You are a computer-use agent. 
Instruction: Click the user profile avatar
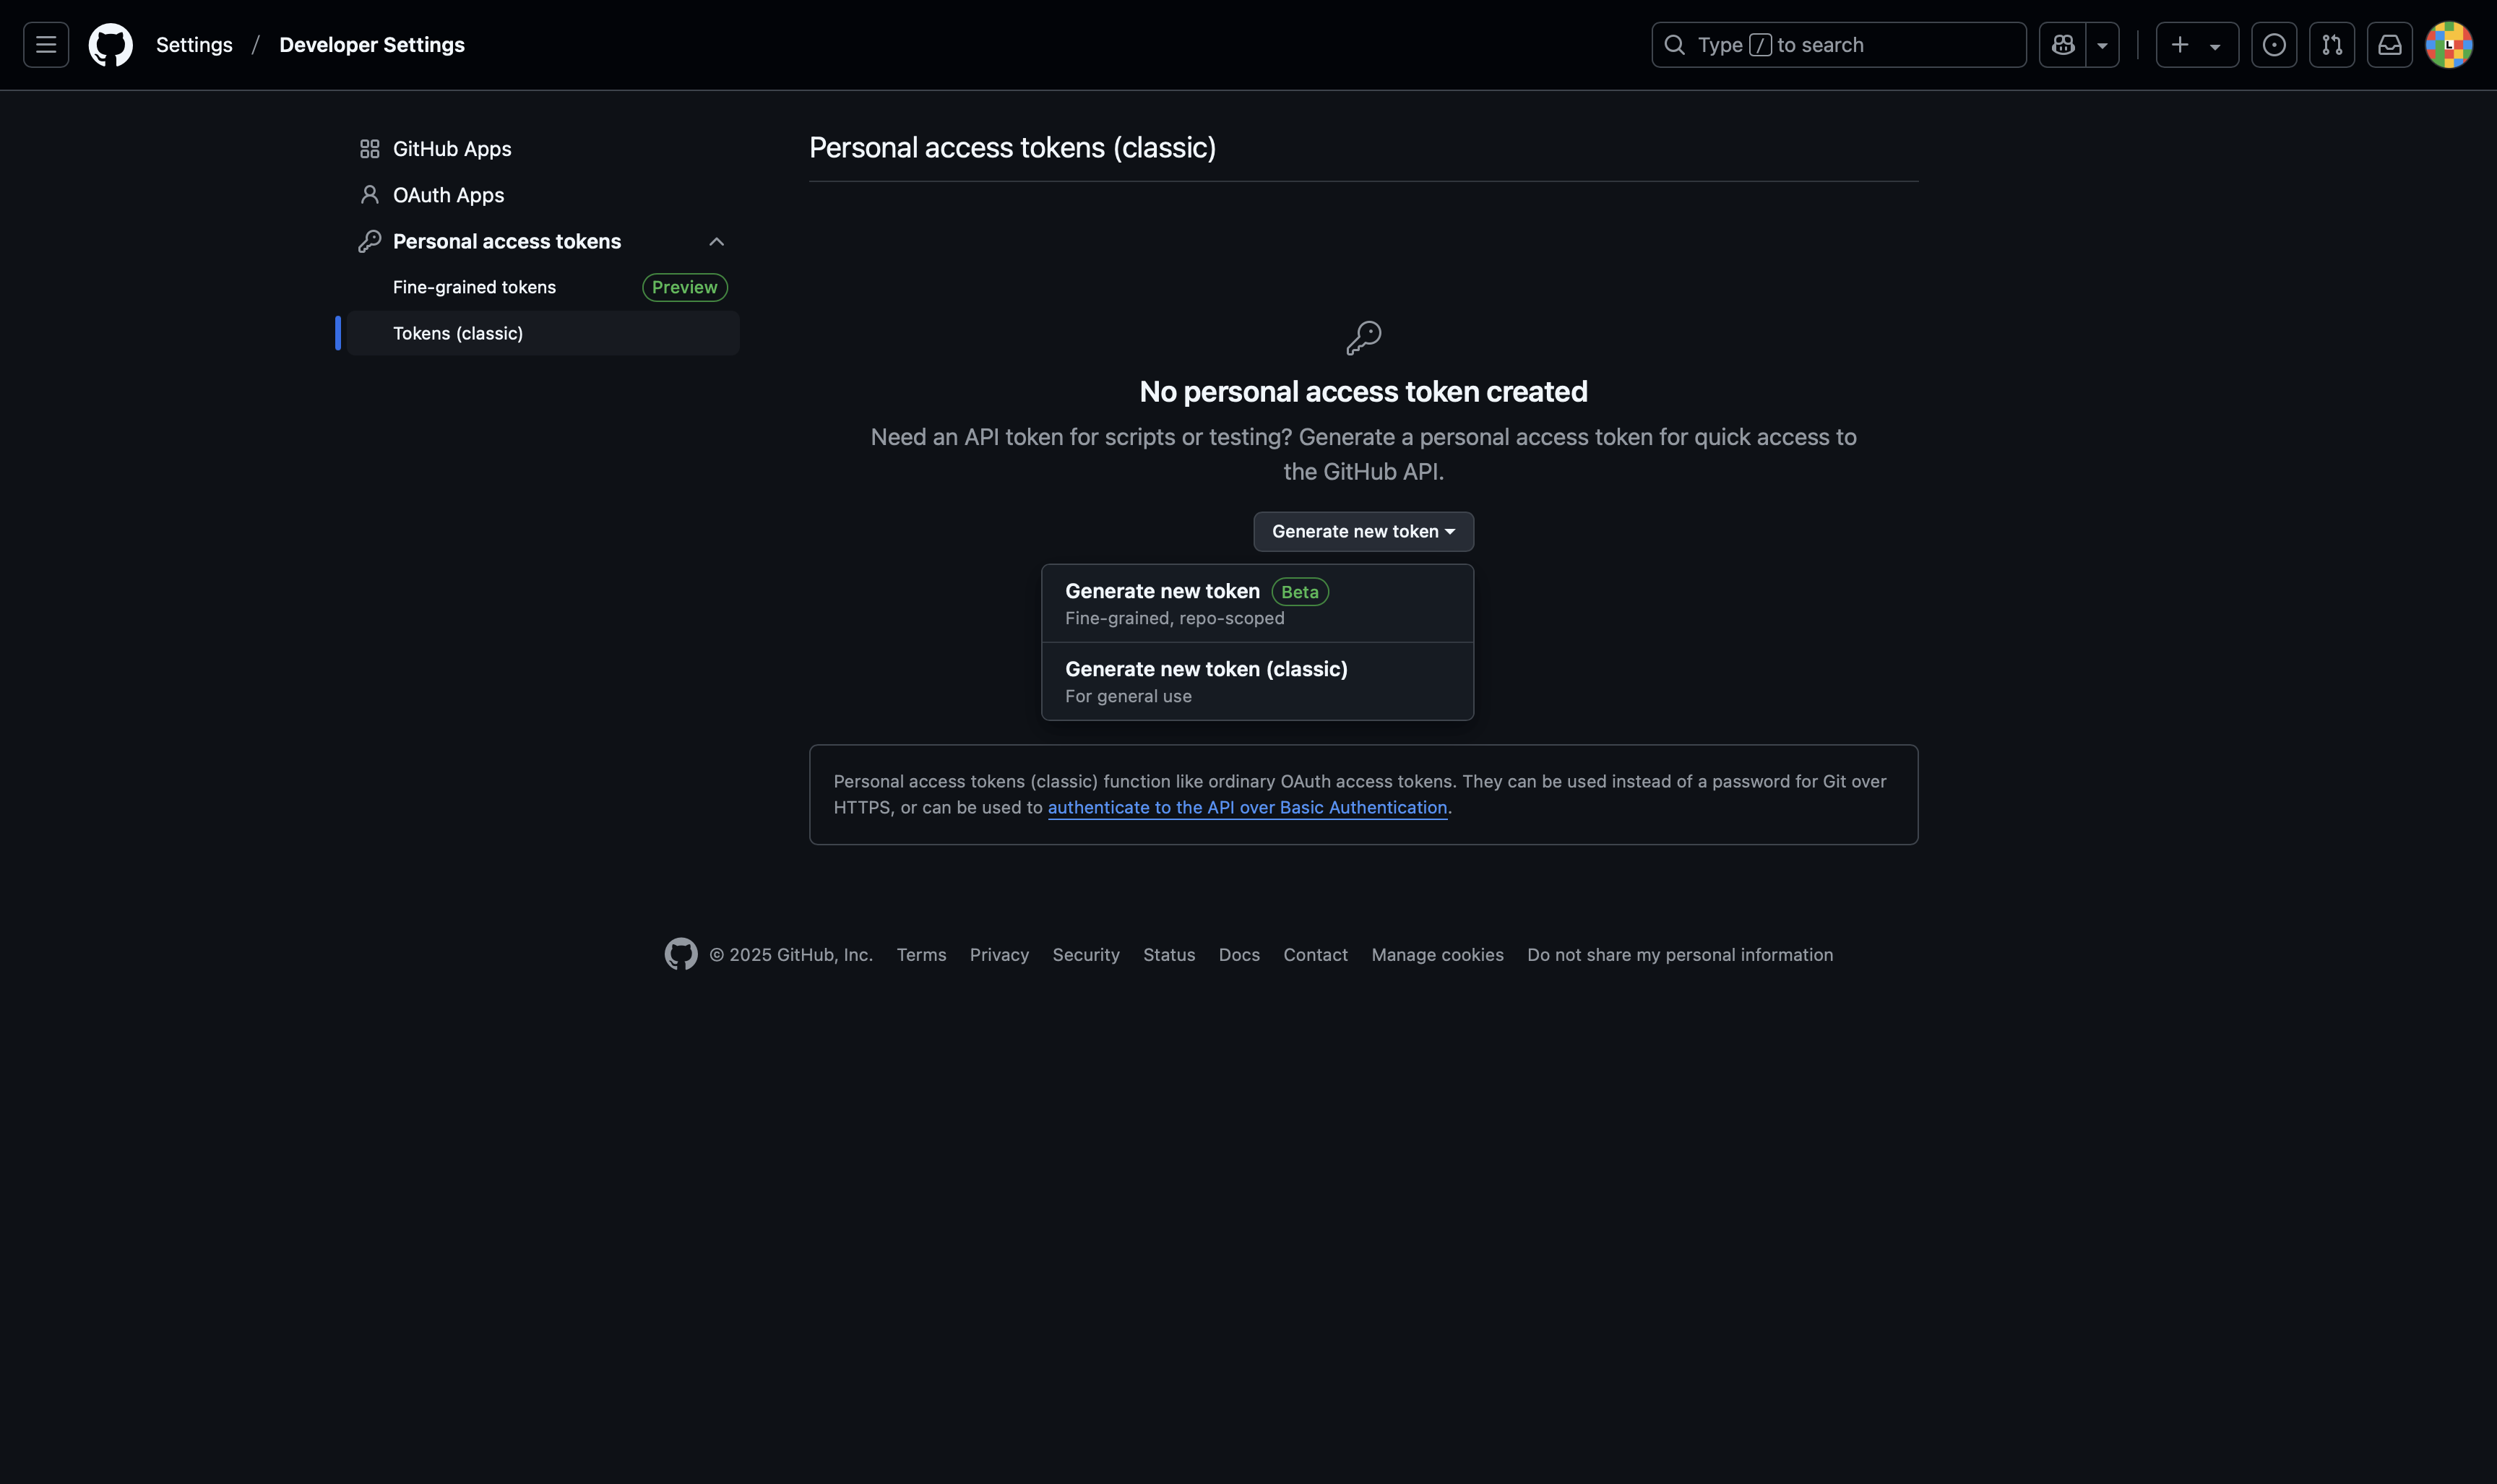[x=2448, y=45]
